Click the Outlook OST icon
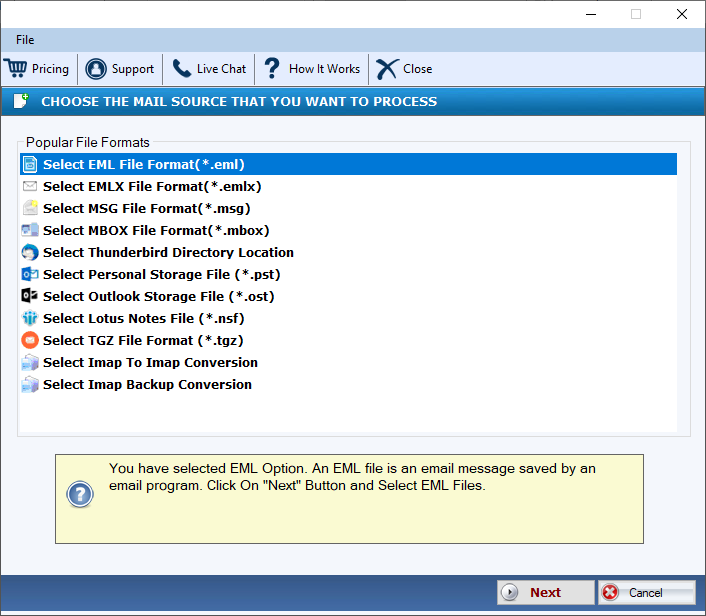Image resolution: width=706 pixels, height=616 pixels. pos(30,296)
